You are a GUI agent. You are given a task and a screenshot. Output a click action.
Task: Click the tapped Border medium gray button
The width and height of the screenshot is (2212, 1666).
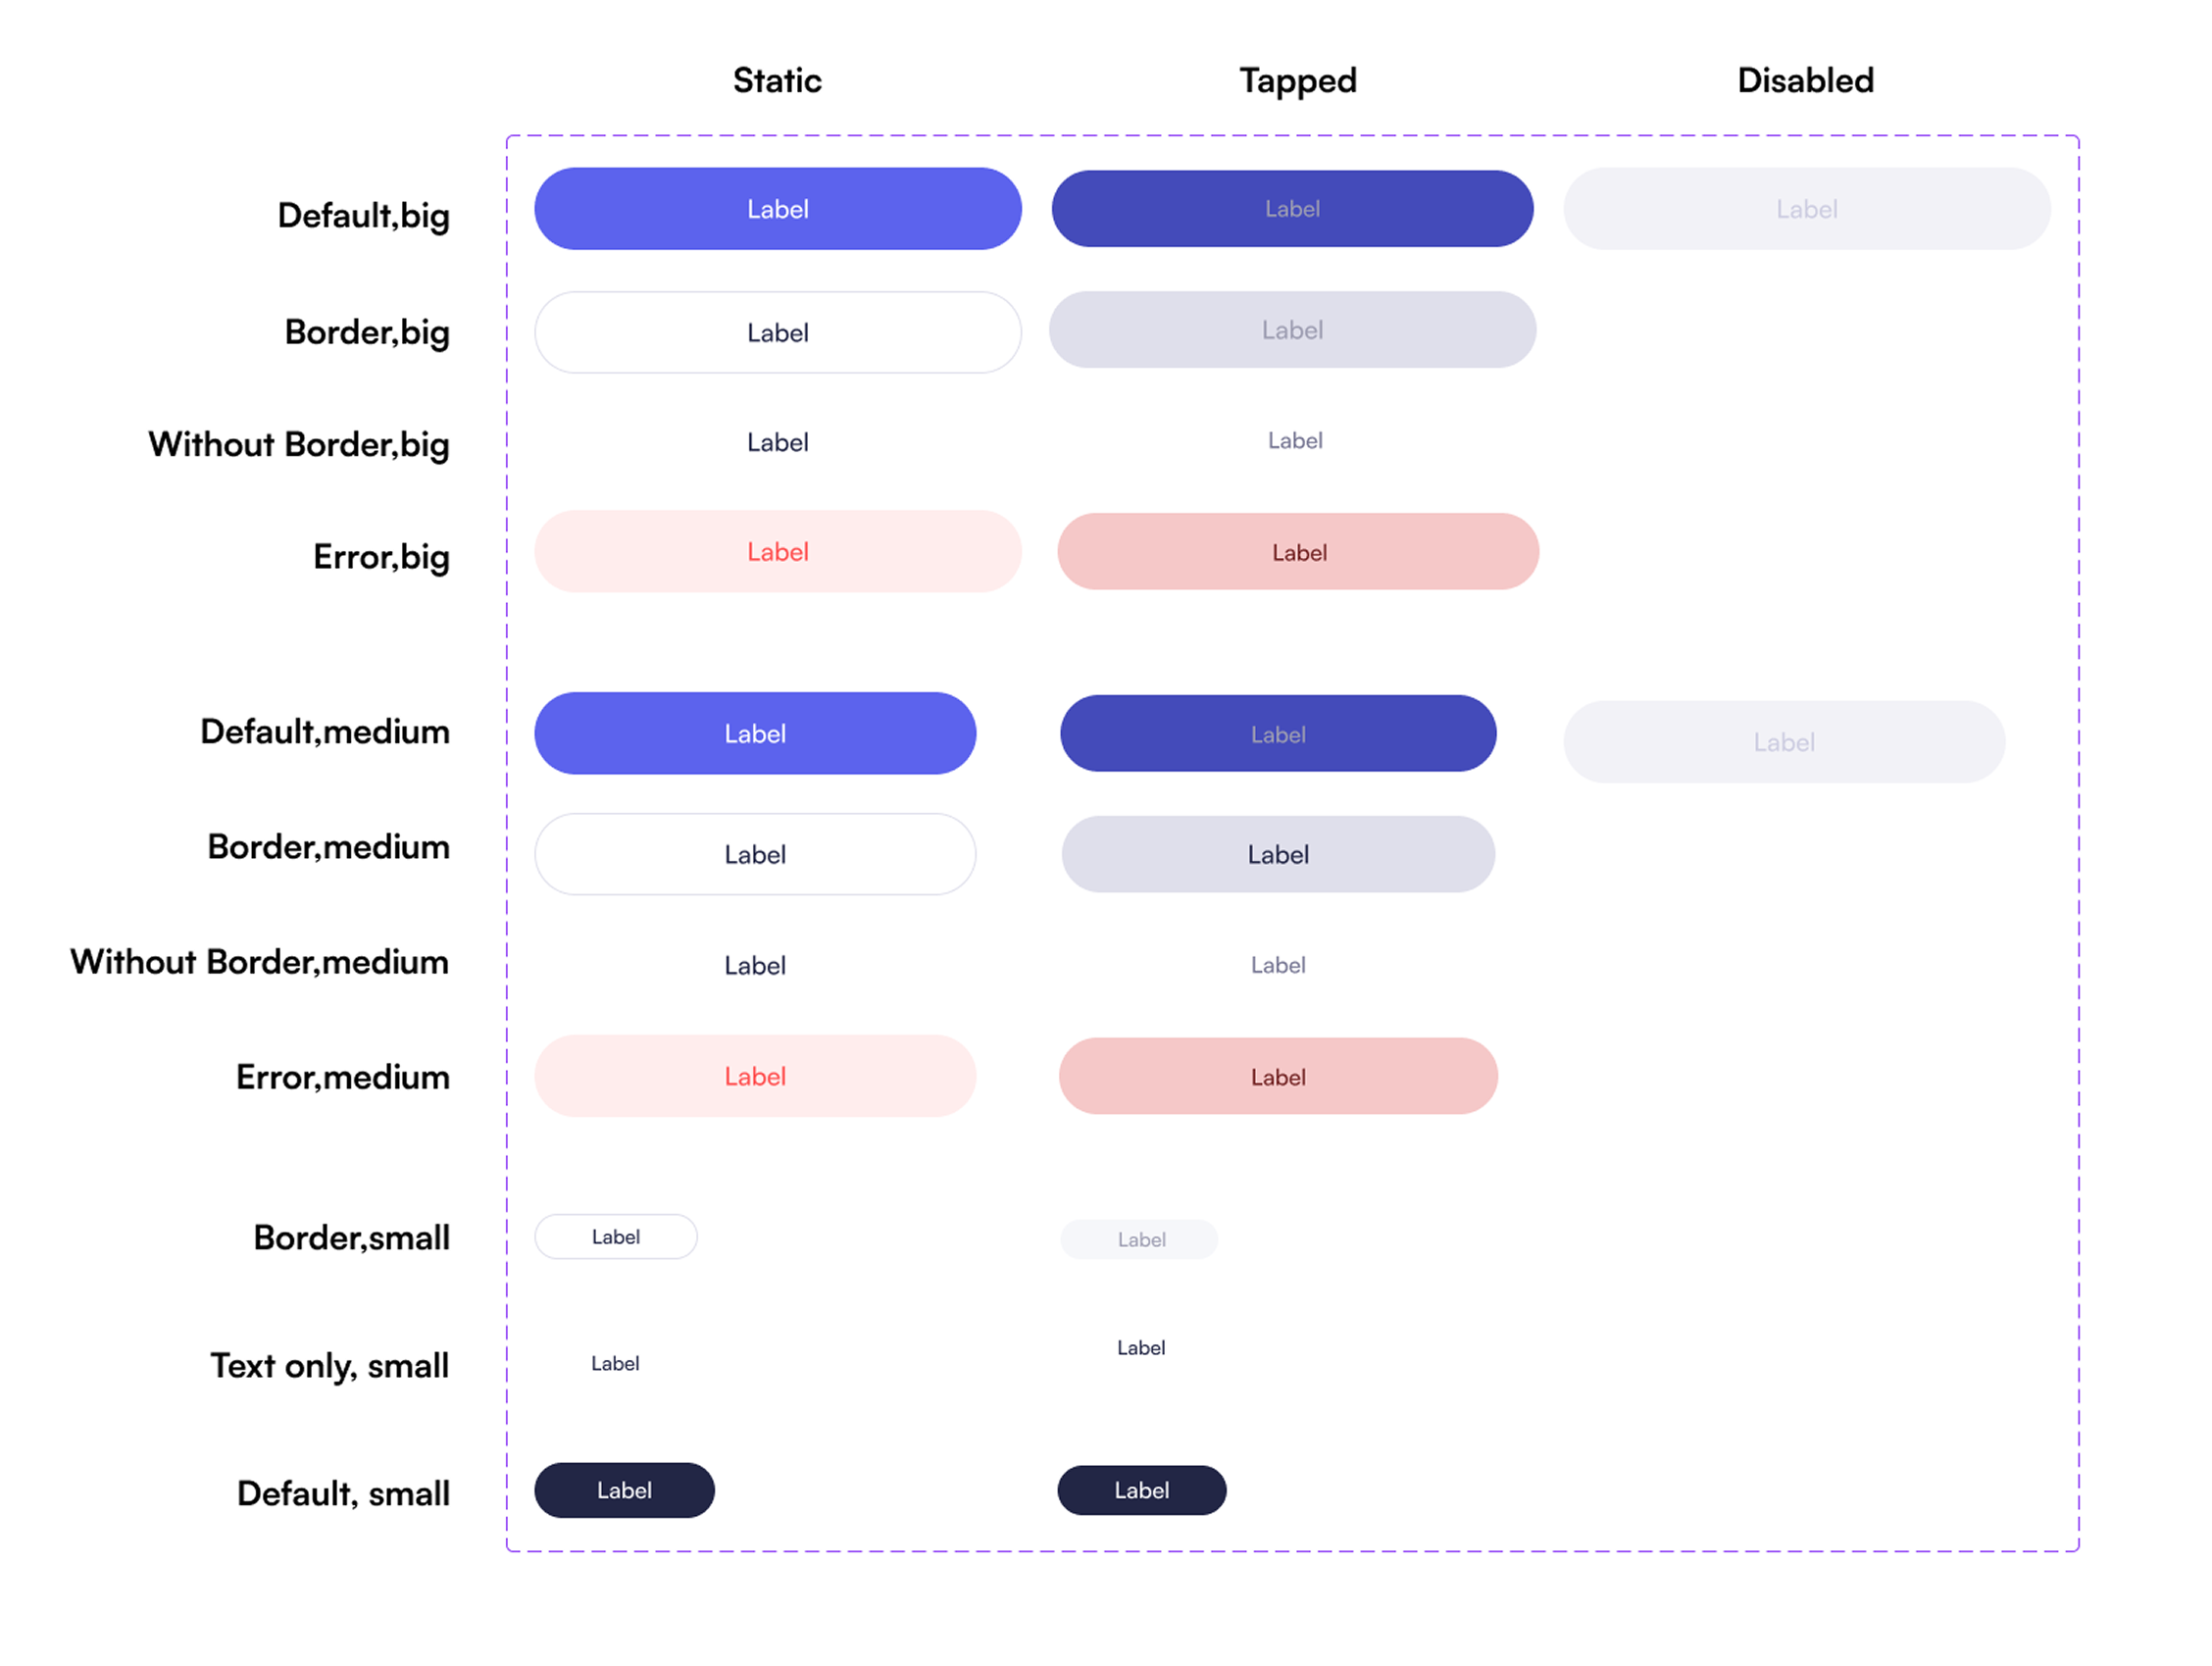click(x=1278, y=855)
